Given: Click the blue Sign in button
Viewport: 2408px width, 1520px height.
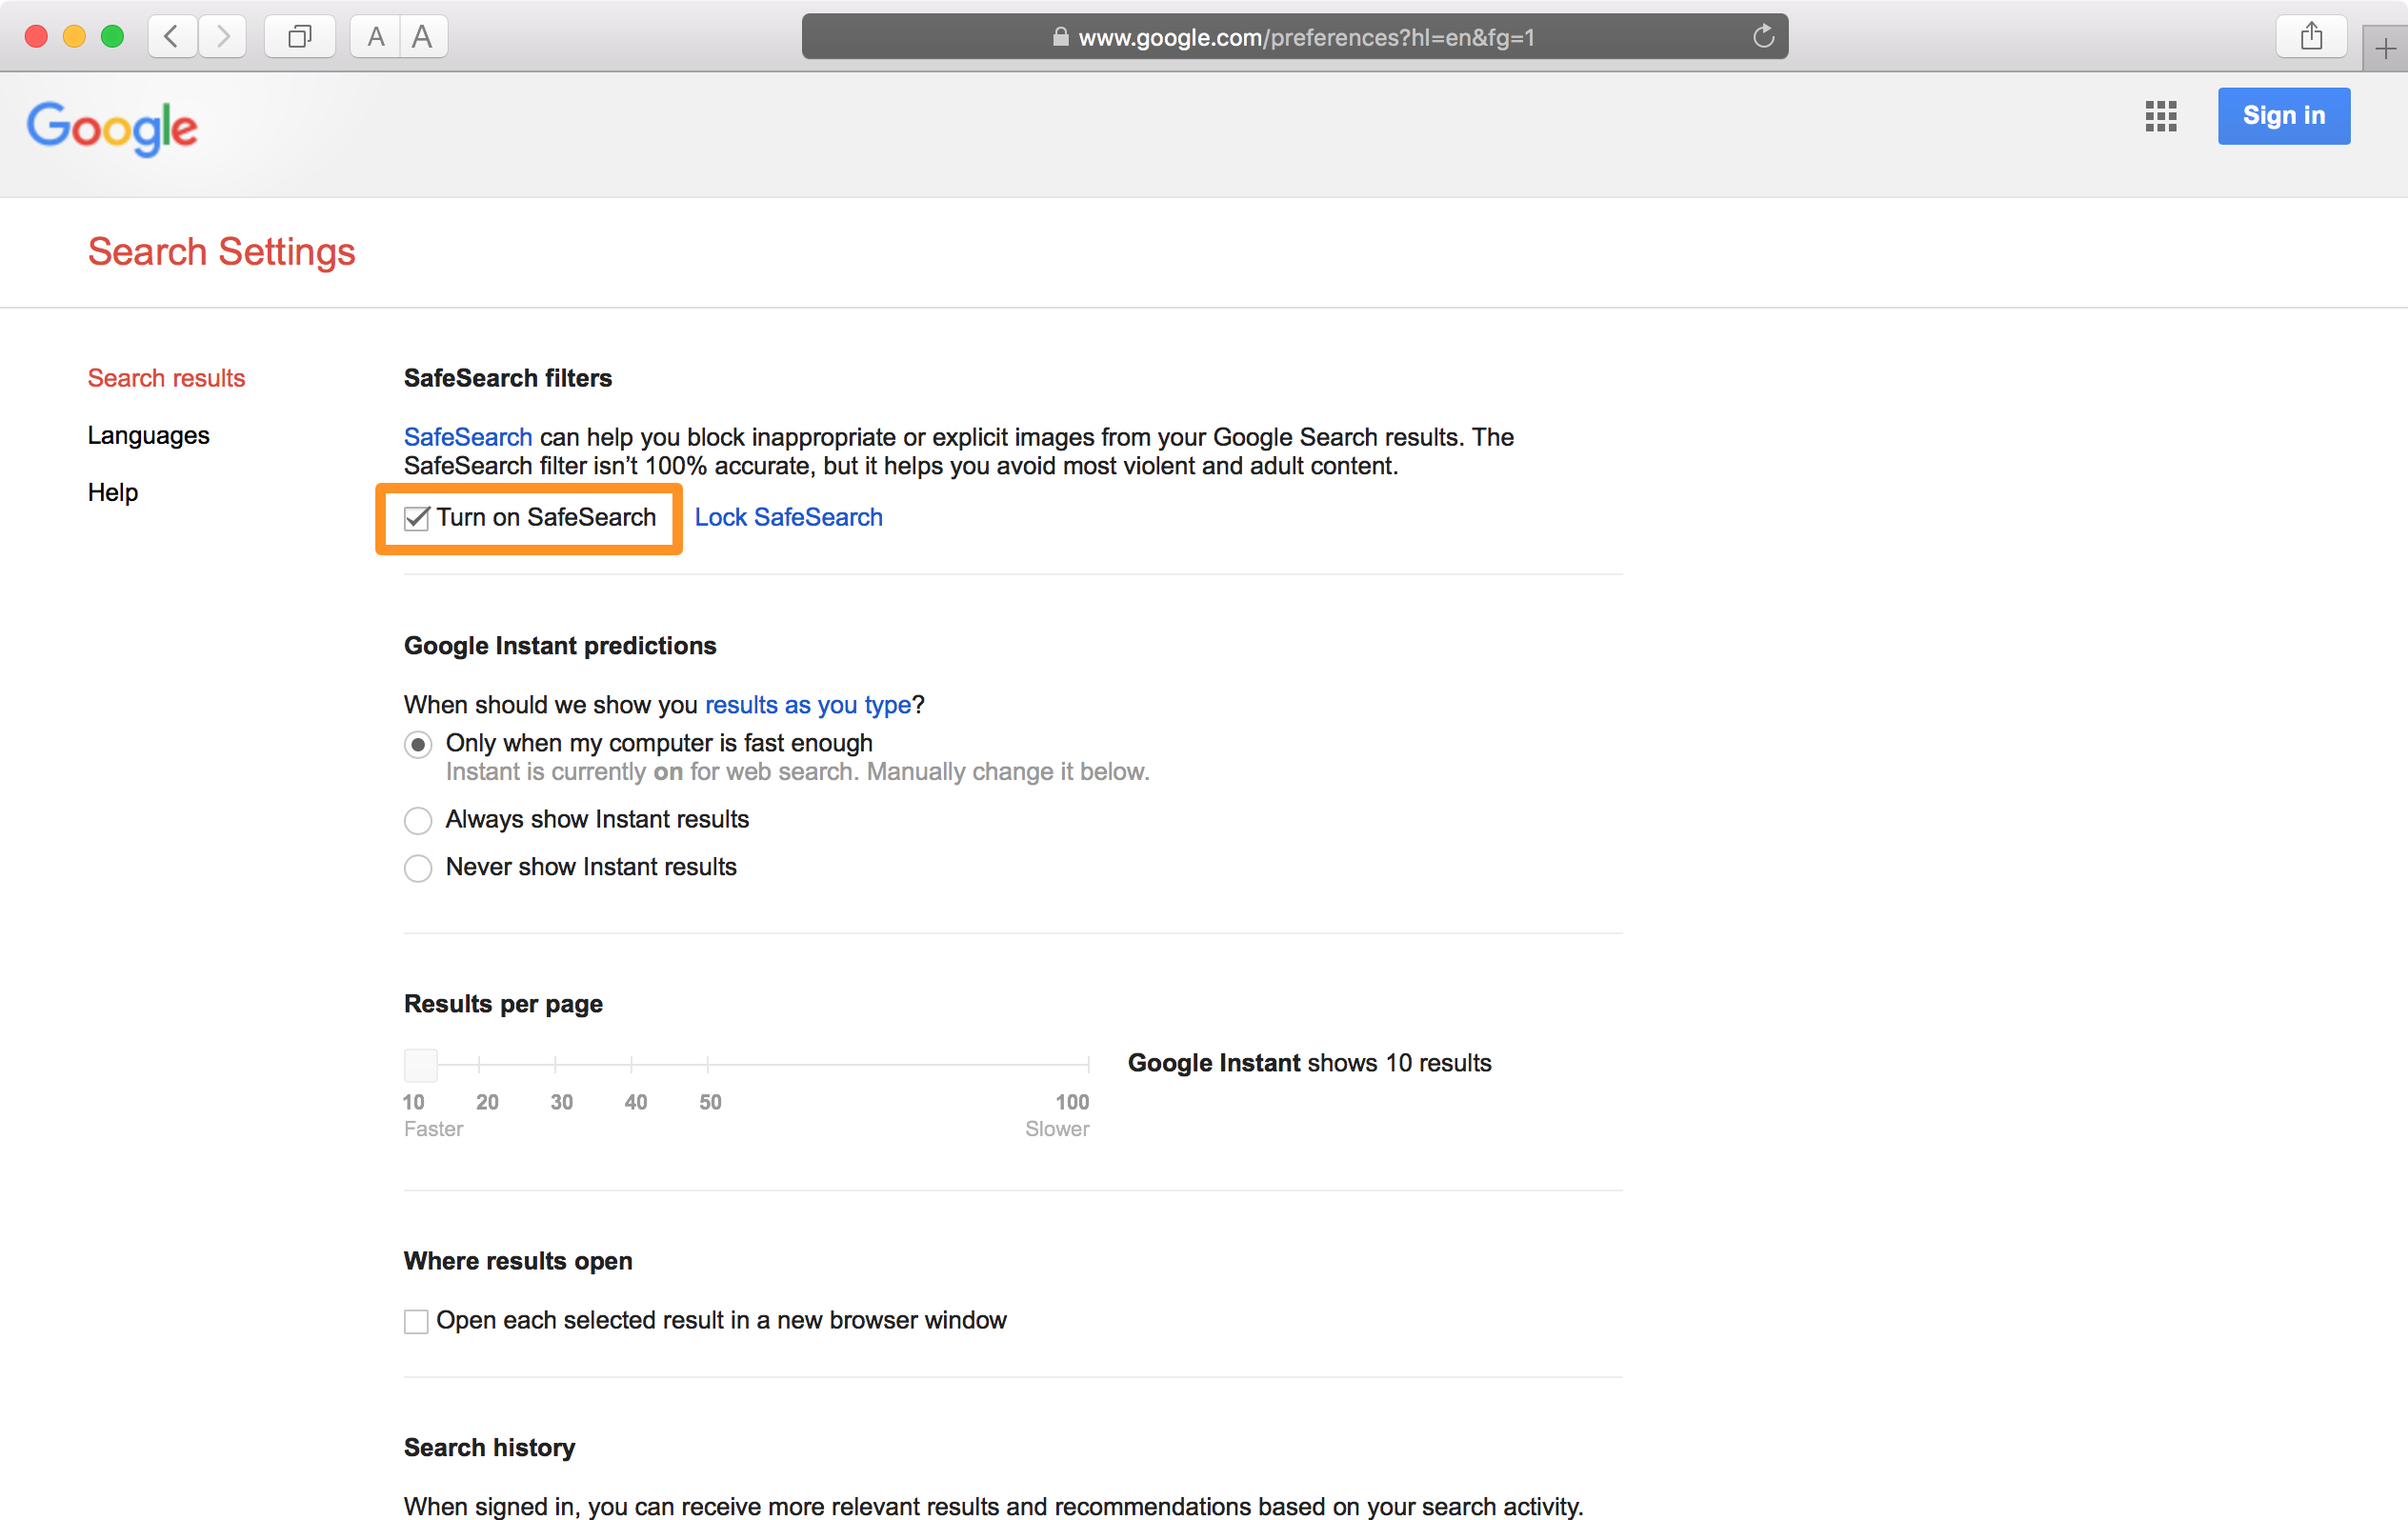Looking at the screenshot, I should (x=2283, y=116).
